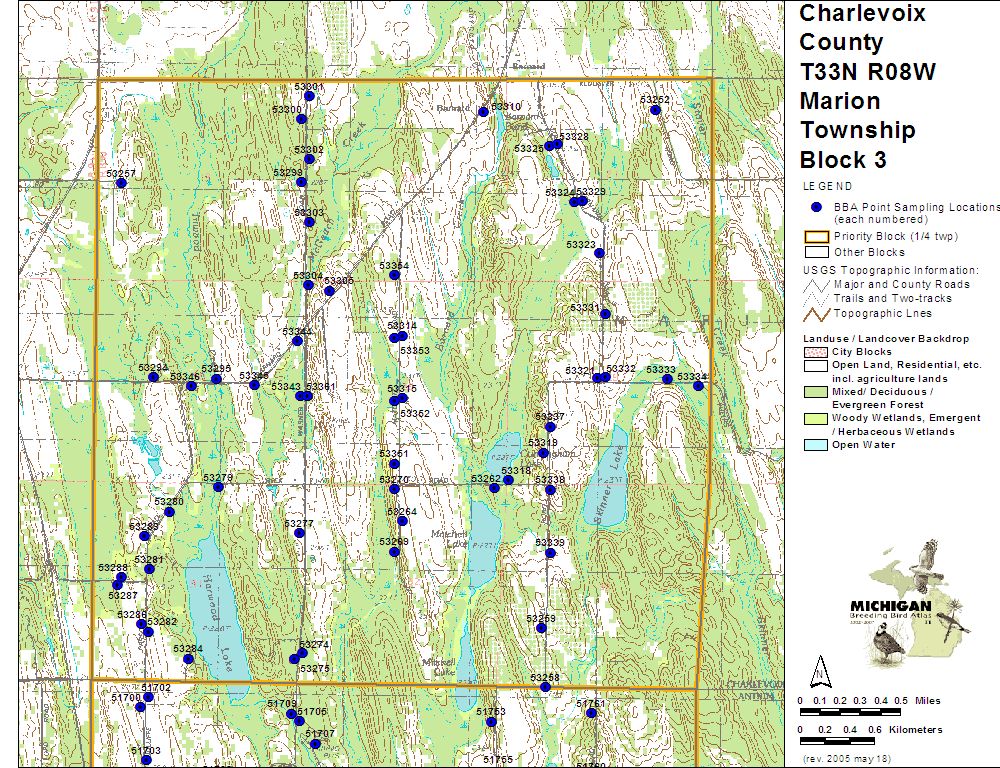Click the Open Water blue legend swatch
The height and width of the screenshot is (768, 1000).
point(816,445)
